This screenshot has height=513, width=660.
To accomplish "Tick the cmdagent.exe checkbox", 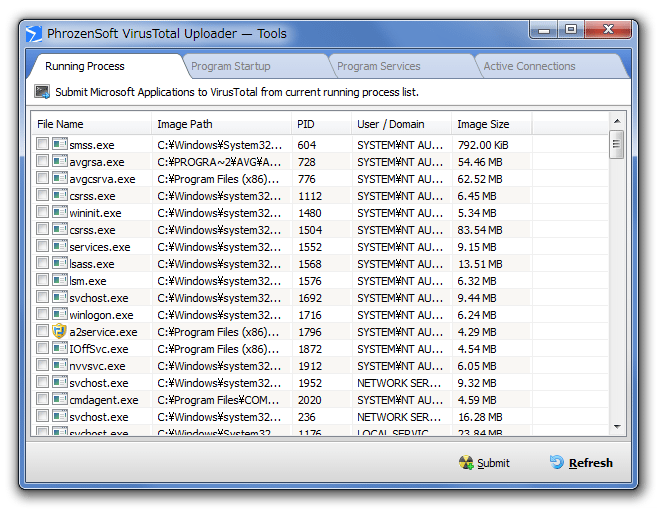I will (43, 399).
